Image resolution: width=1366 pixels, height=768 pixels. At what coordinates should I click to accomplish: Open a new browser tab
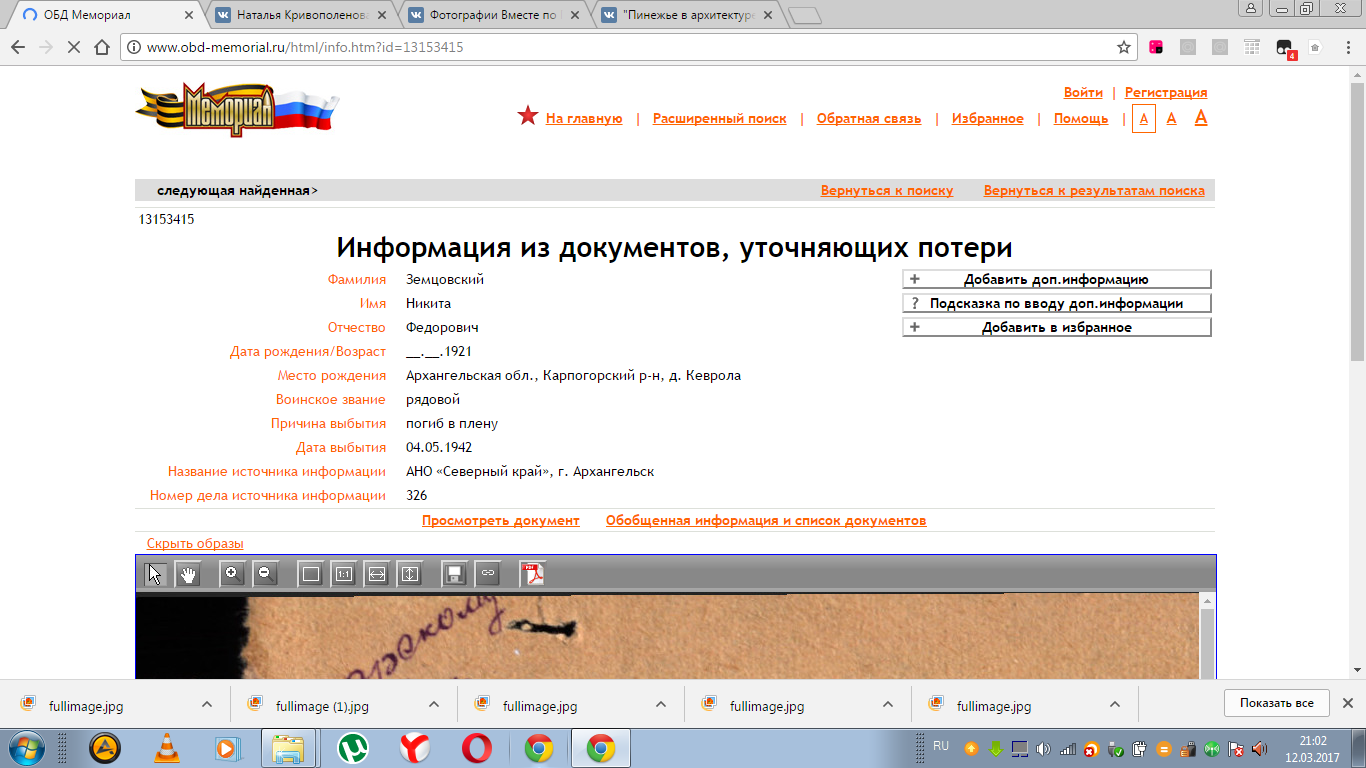click(805, 15)
